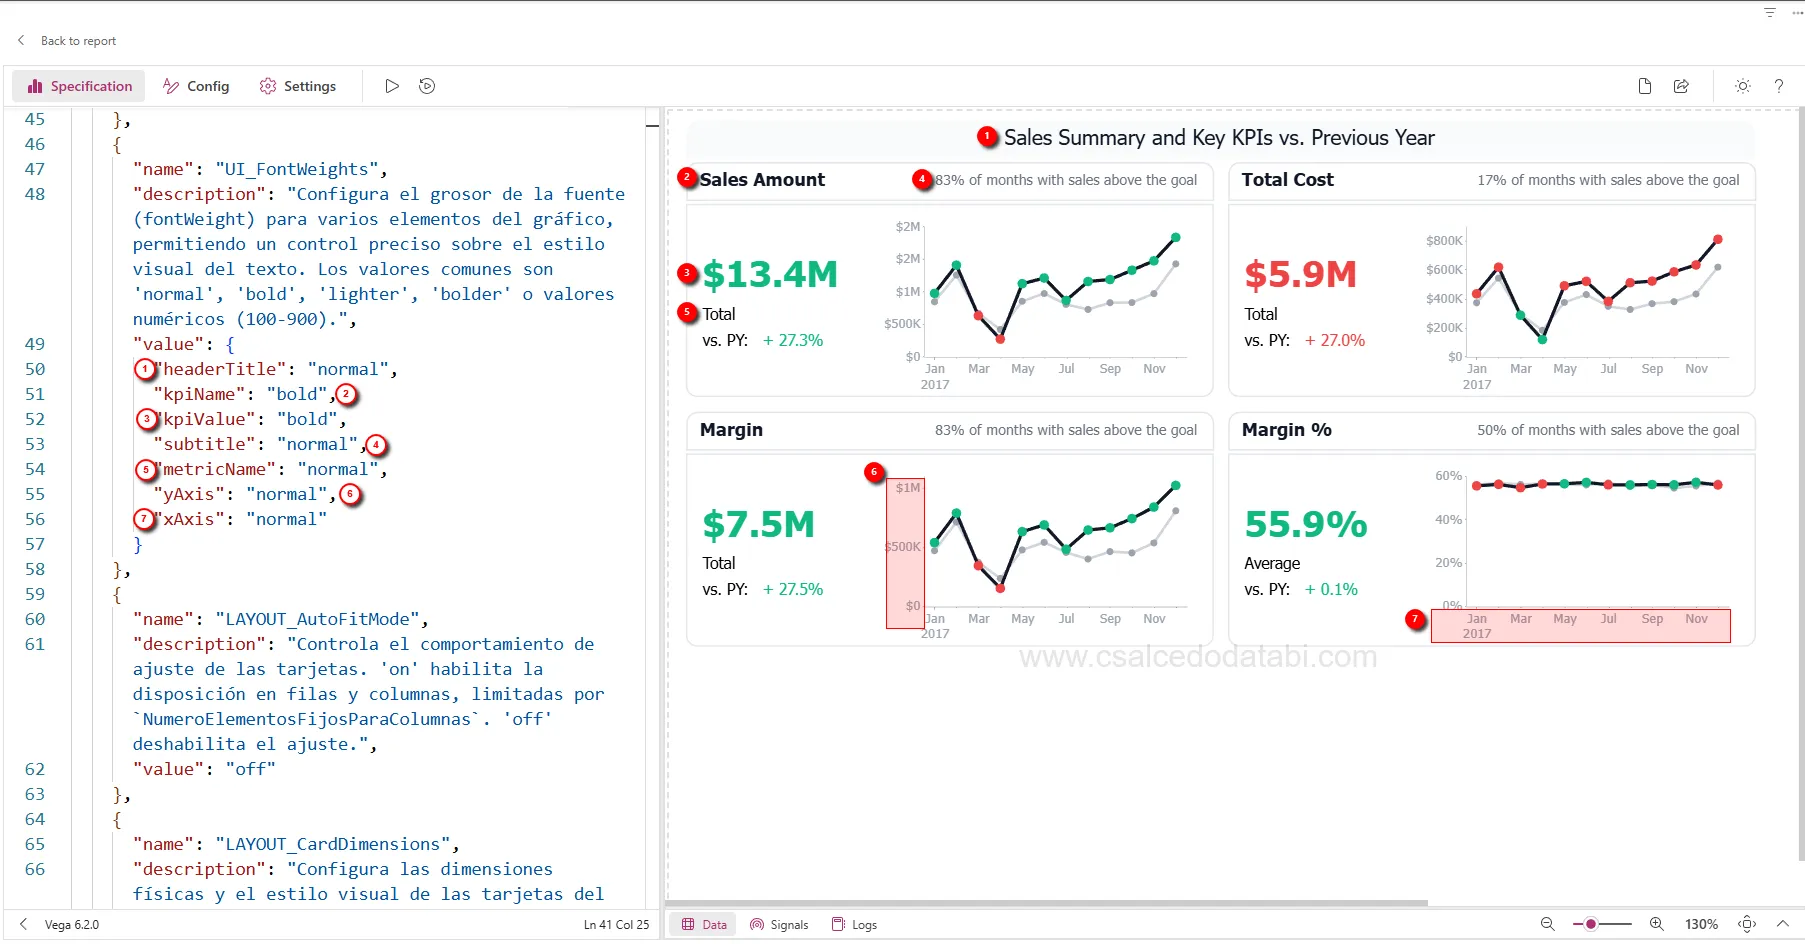1805x944 pixels.
Task: Open the history icon next to play
Action: tap(427, 86)
